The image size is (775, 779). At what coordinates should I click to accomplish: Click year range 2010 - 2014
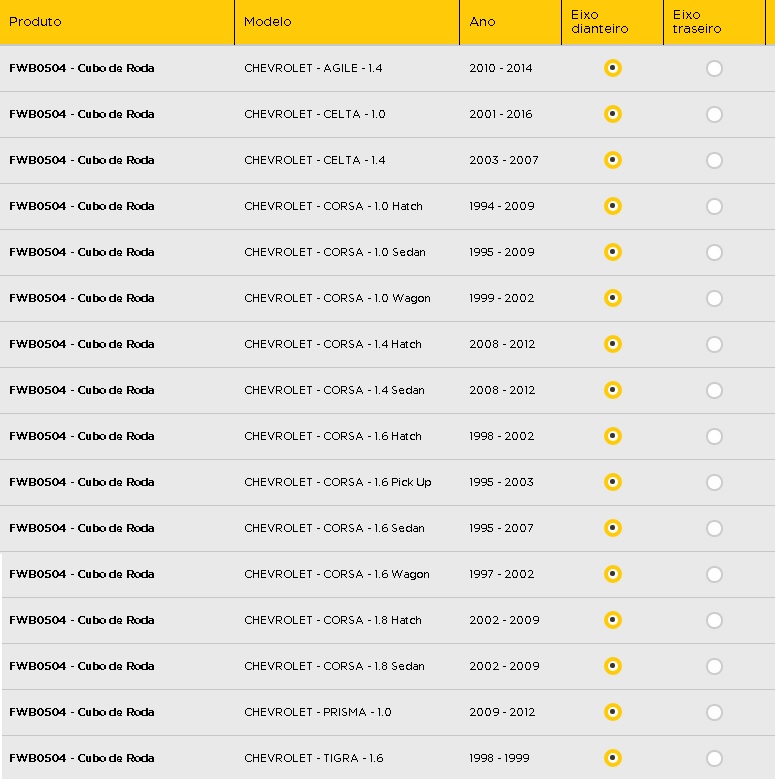coord(501,68)
